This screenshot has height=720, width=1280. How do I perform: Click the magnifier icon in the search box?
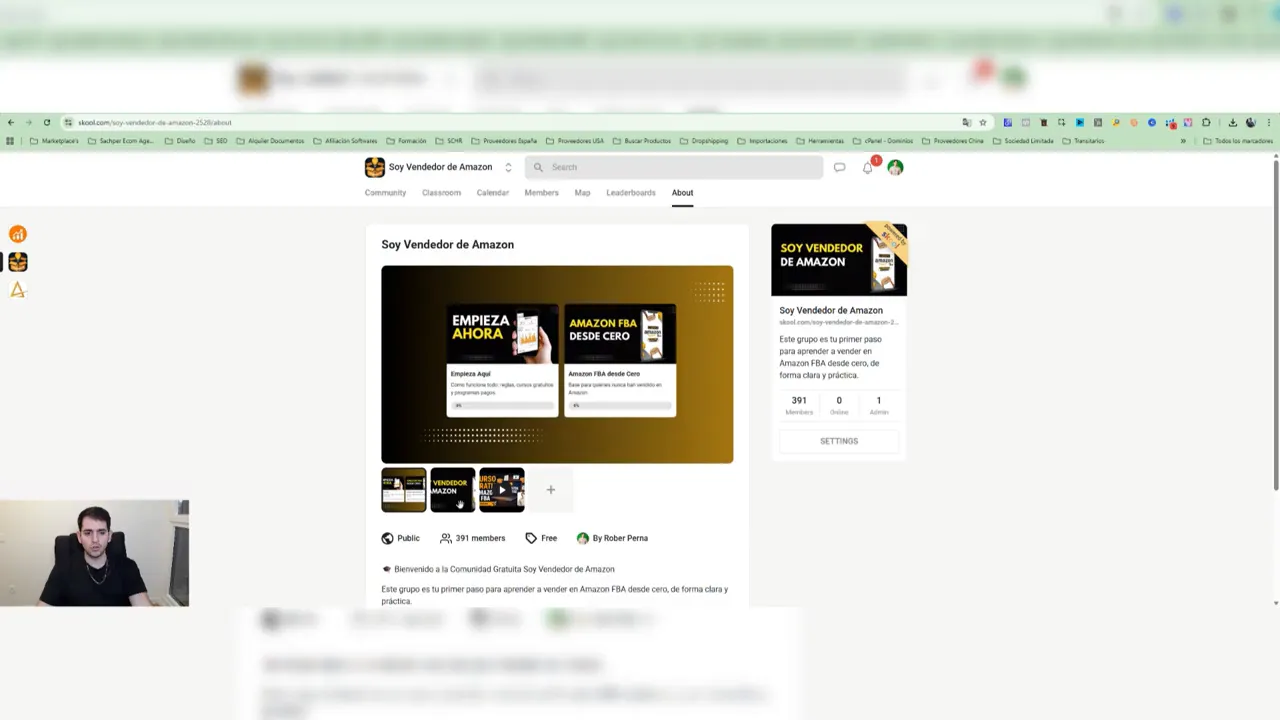tap(538, 167)
